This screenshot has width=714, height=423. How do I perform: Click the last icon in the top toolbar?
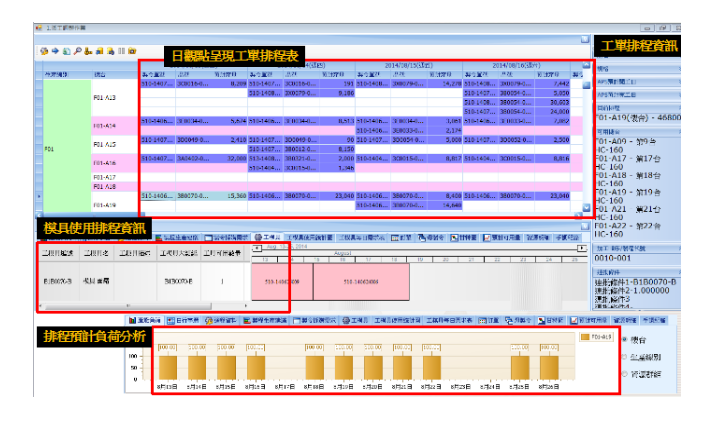click(132, 49)
